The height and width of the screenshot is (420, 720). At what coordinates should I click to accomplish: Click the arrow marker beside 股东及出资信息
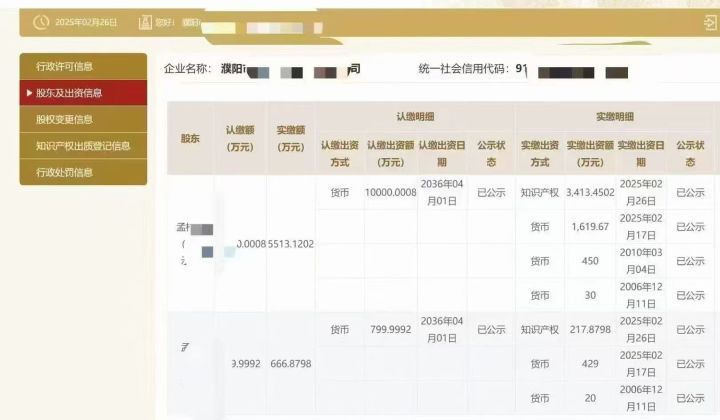[28, 93]
